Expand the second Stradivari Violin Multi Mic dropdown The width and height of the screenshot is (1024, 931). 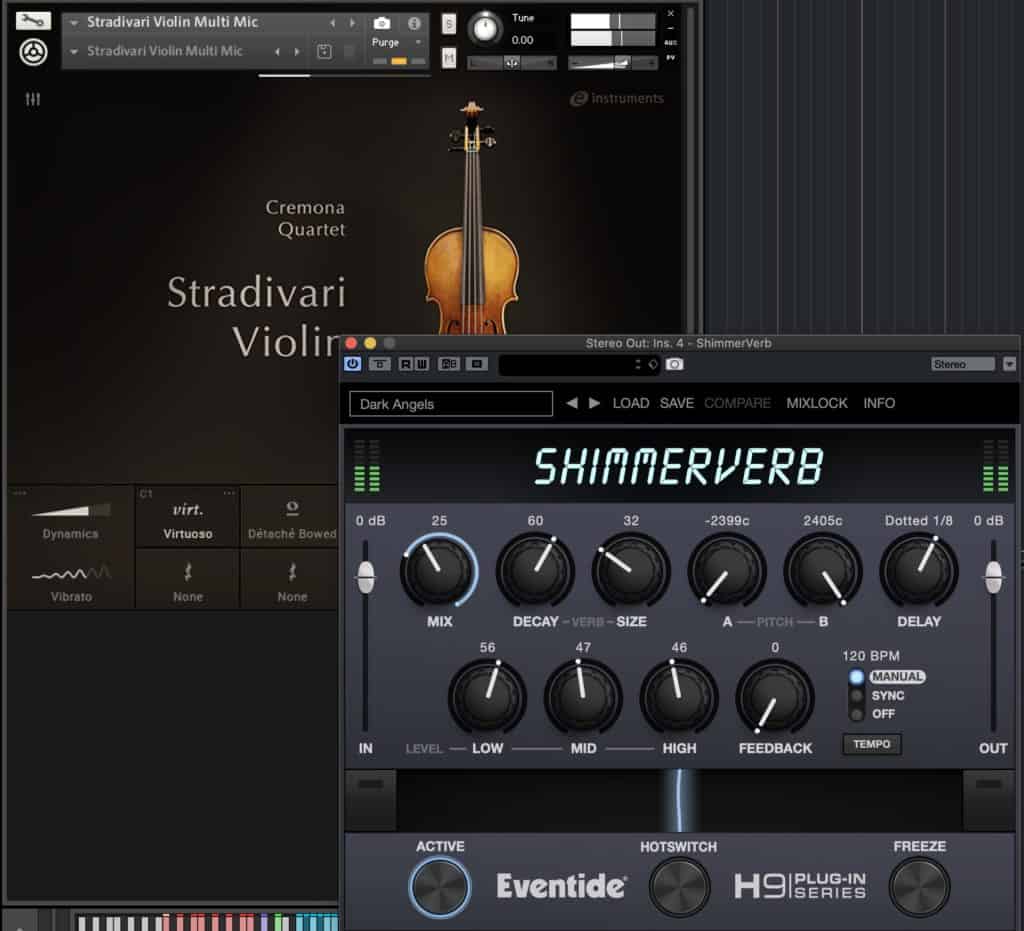pyautogui.click(x=74, y=51)
